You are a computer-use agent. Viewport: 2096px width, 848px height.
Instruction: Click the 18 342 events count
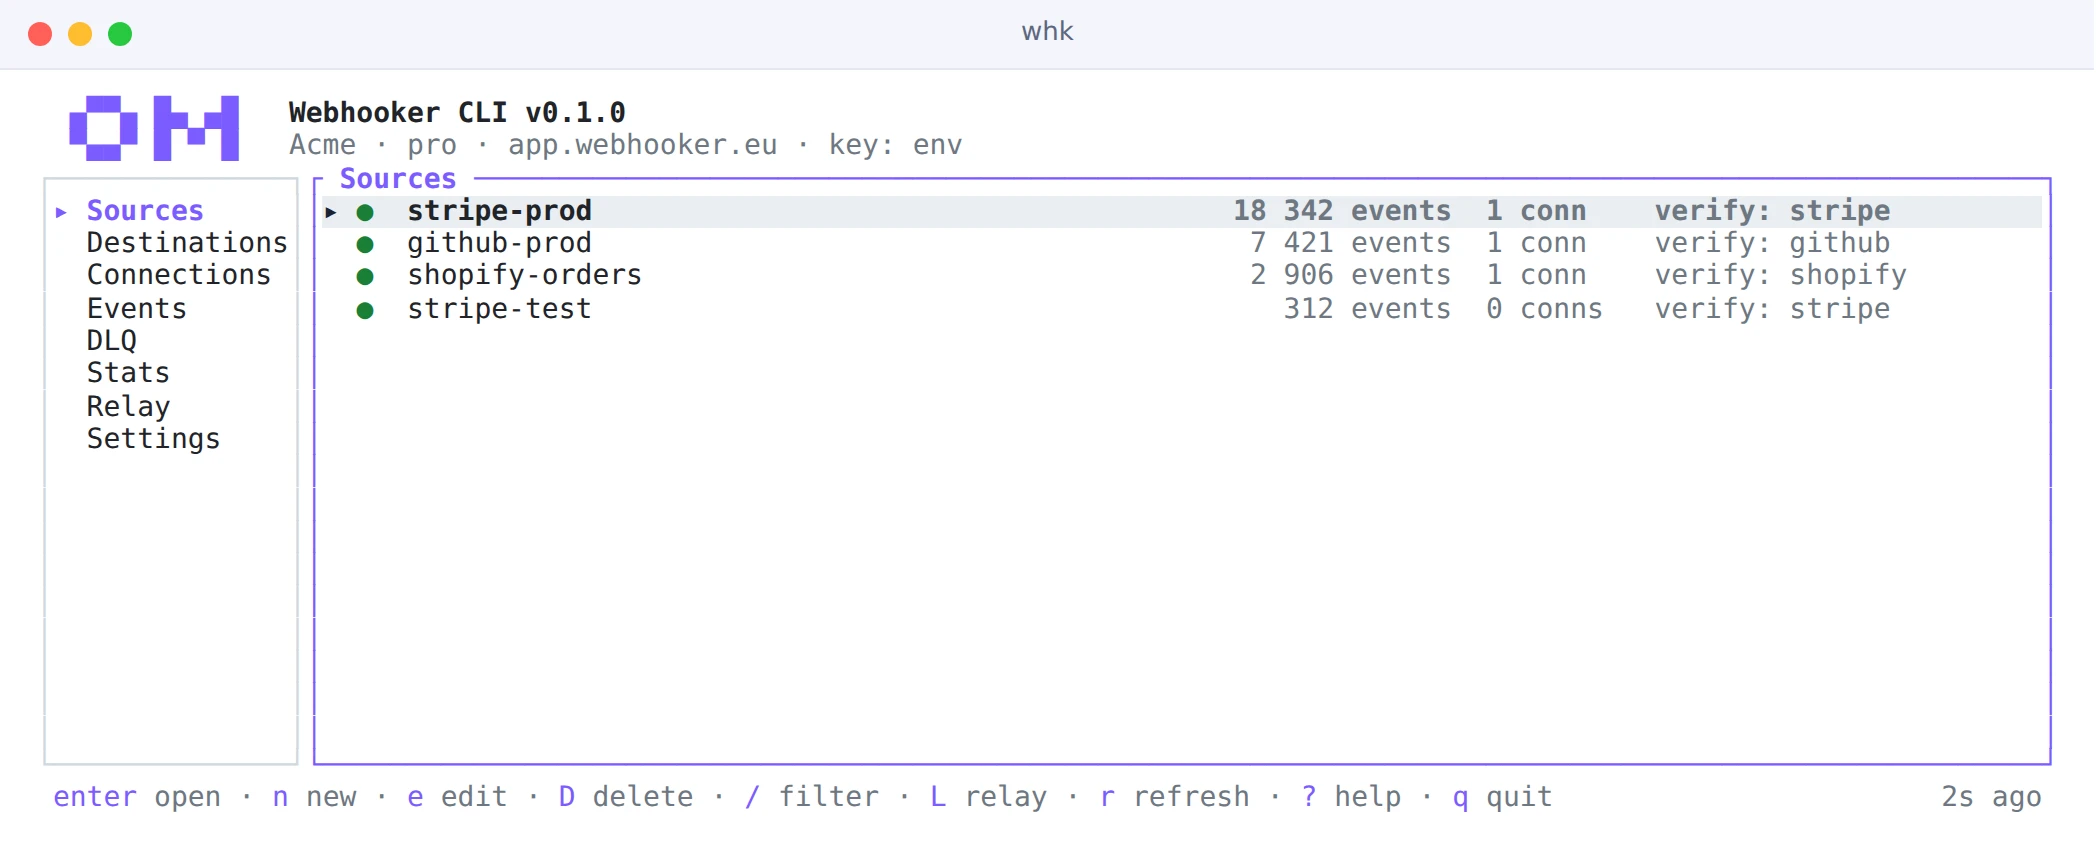coord(1342,211)
